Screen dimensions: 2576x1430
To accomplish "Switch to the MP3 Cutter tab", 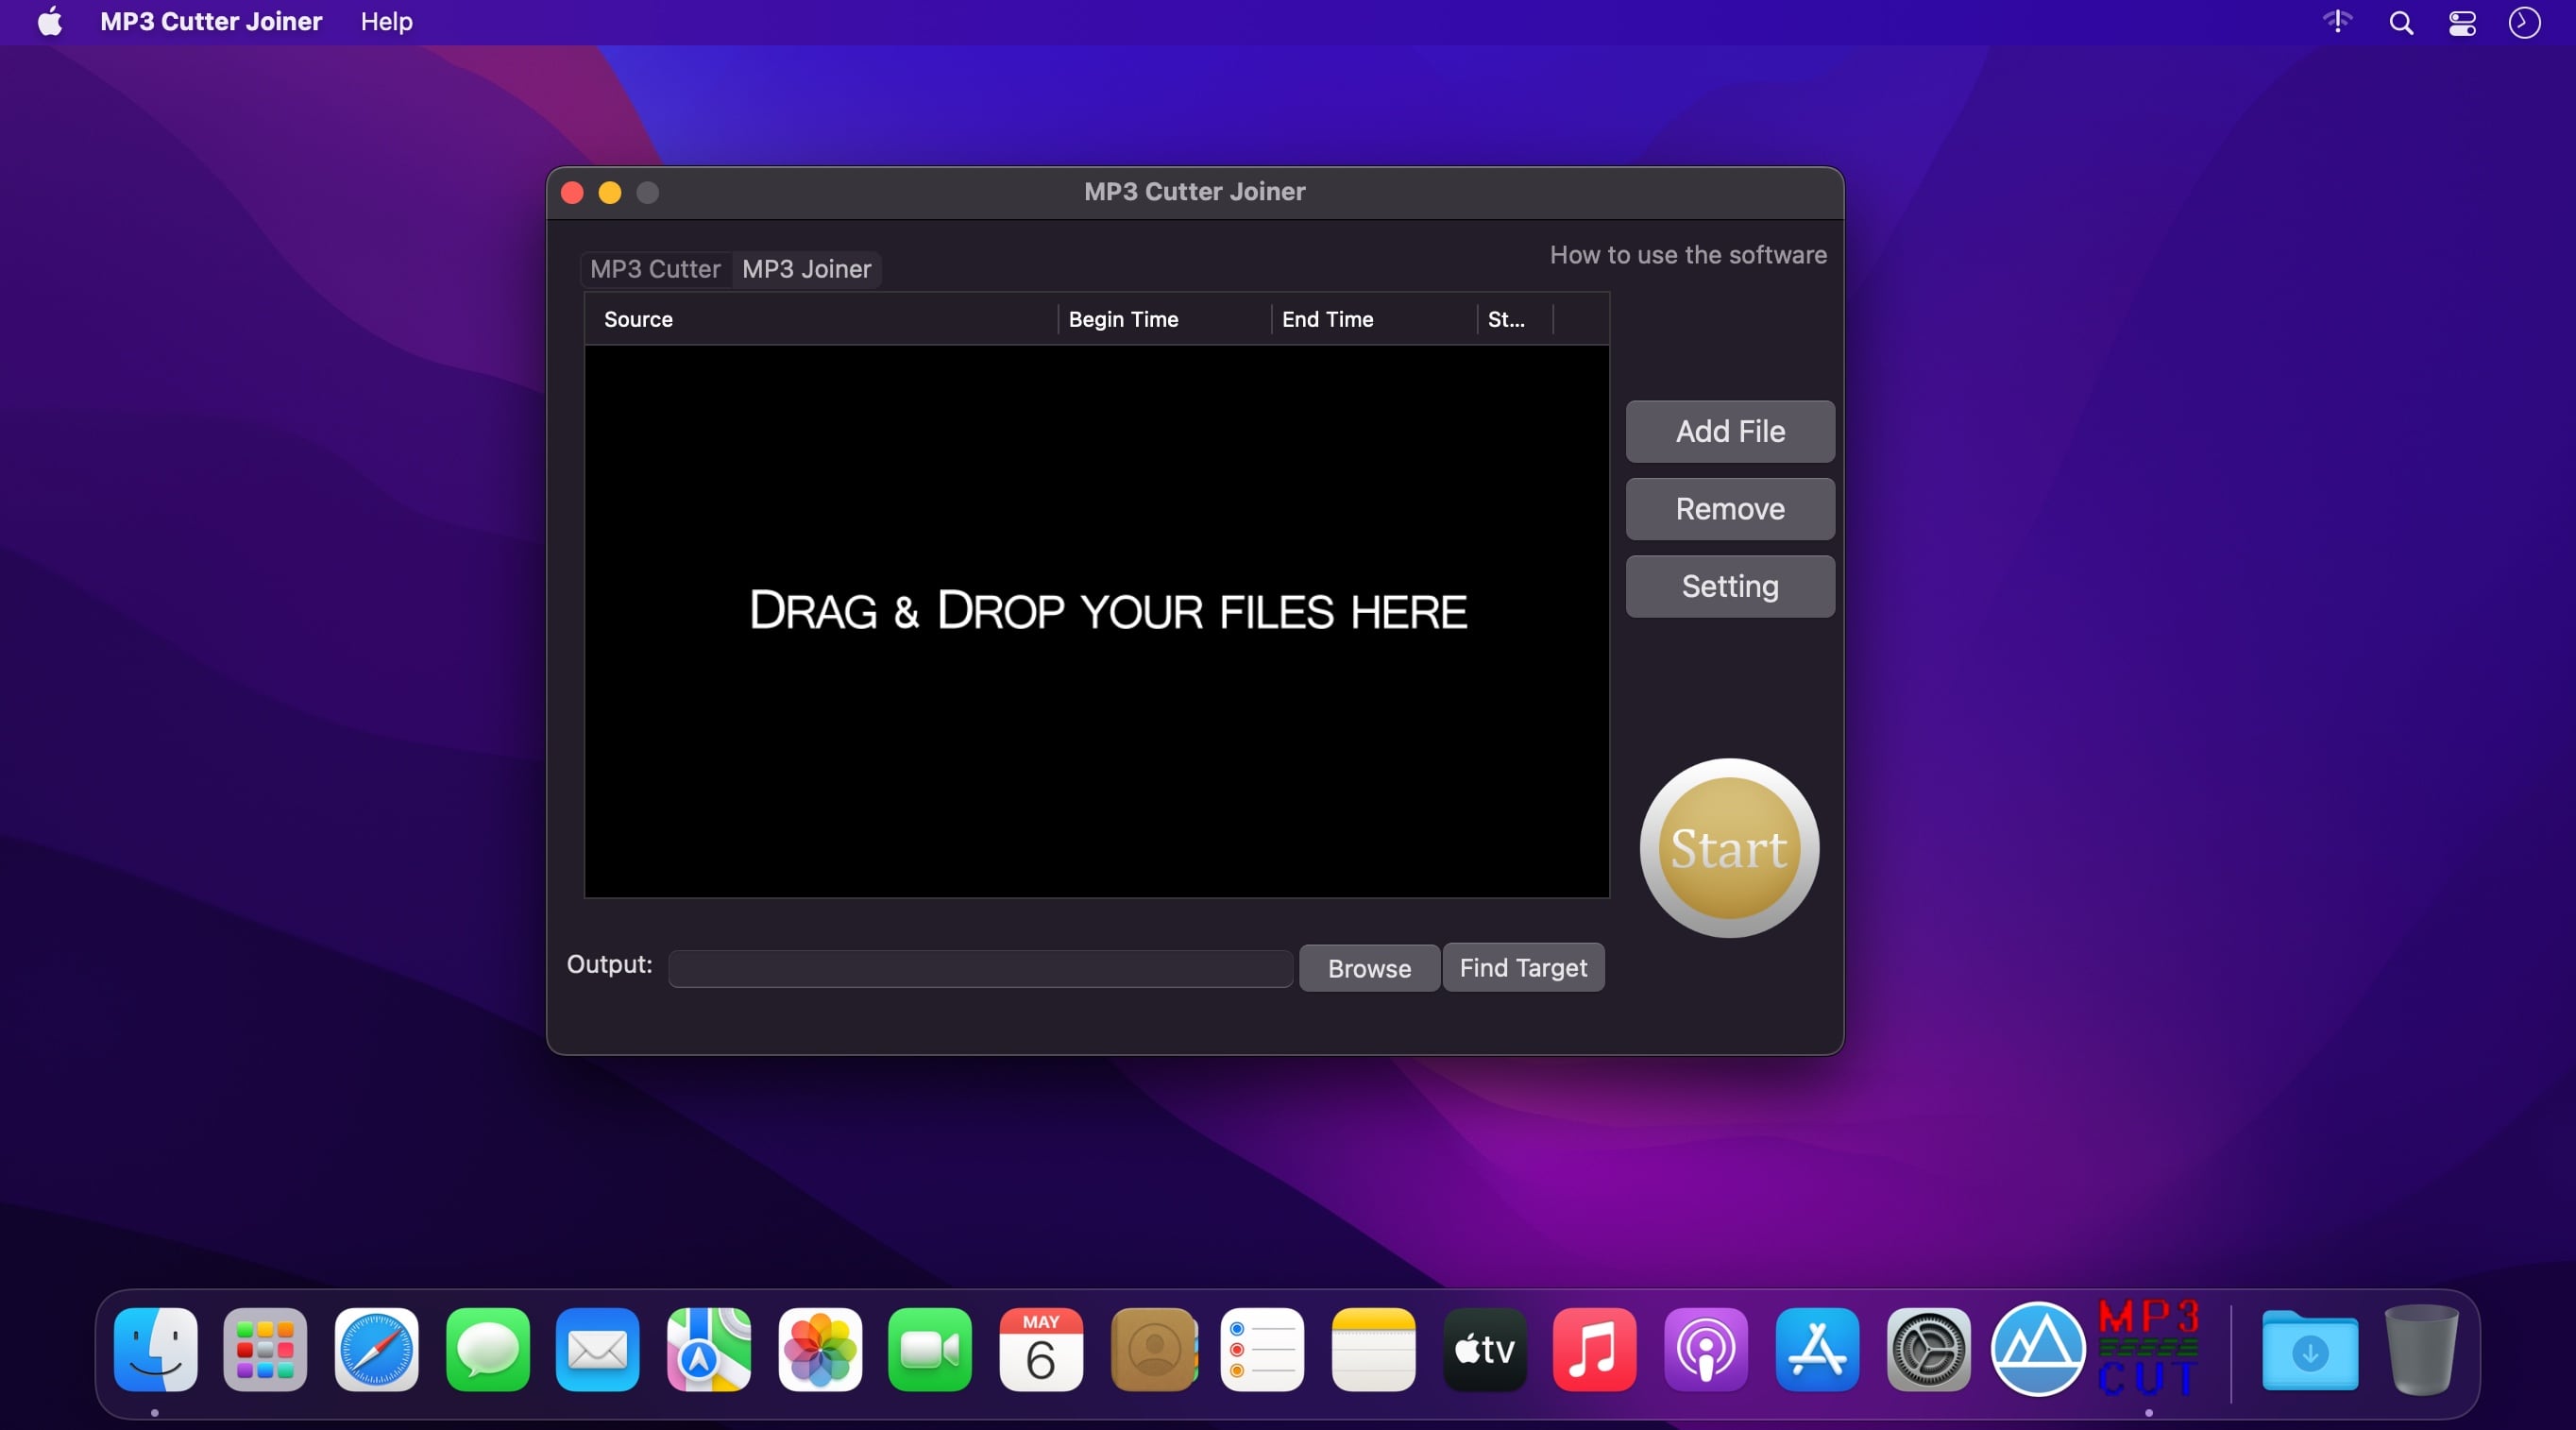I will click(x=655, y=269).
